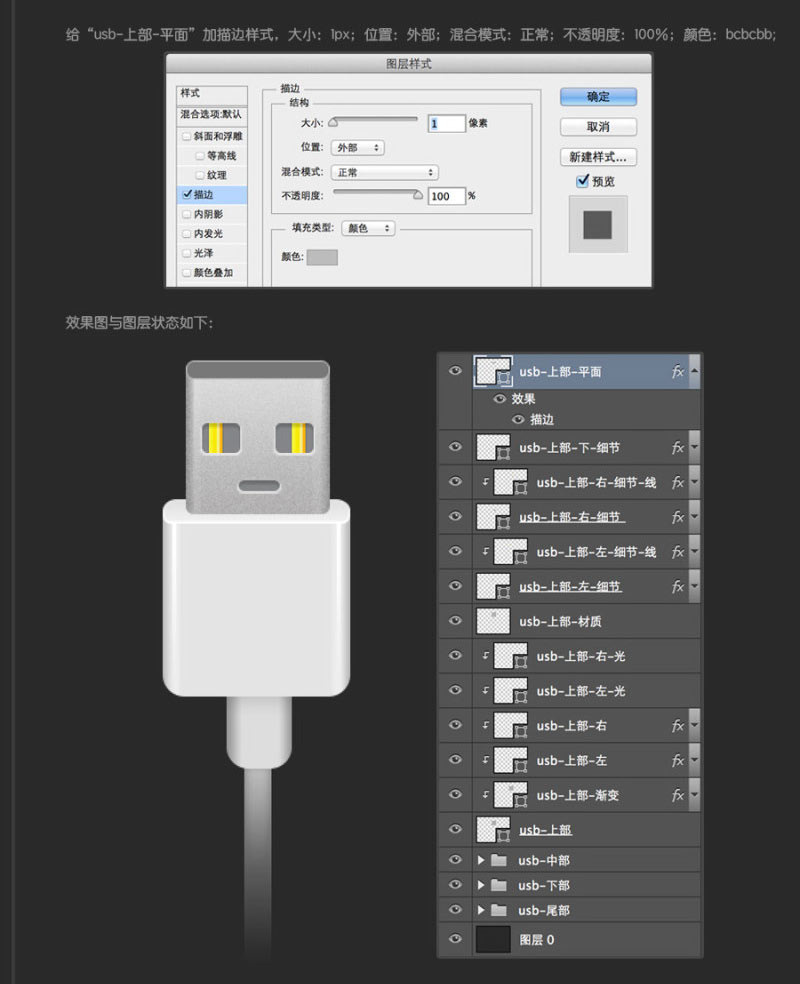Click the folder icon of usb-尾部 group
Screen dimensions: 800x984
click(x=500, y=910)
